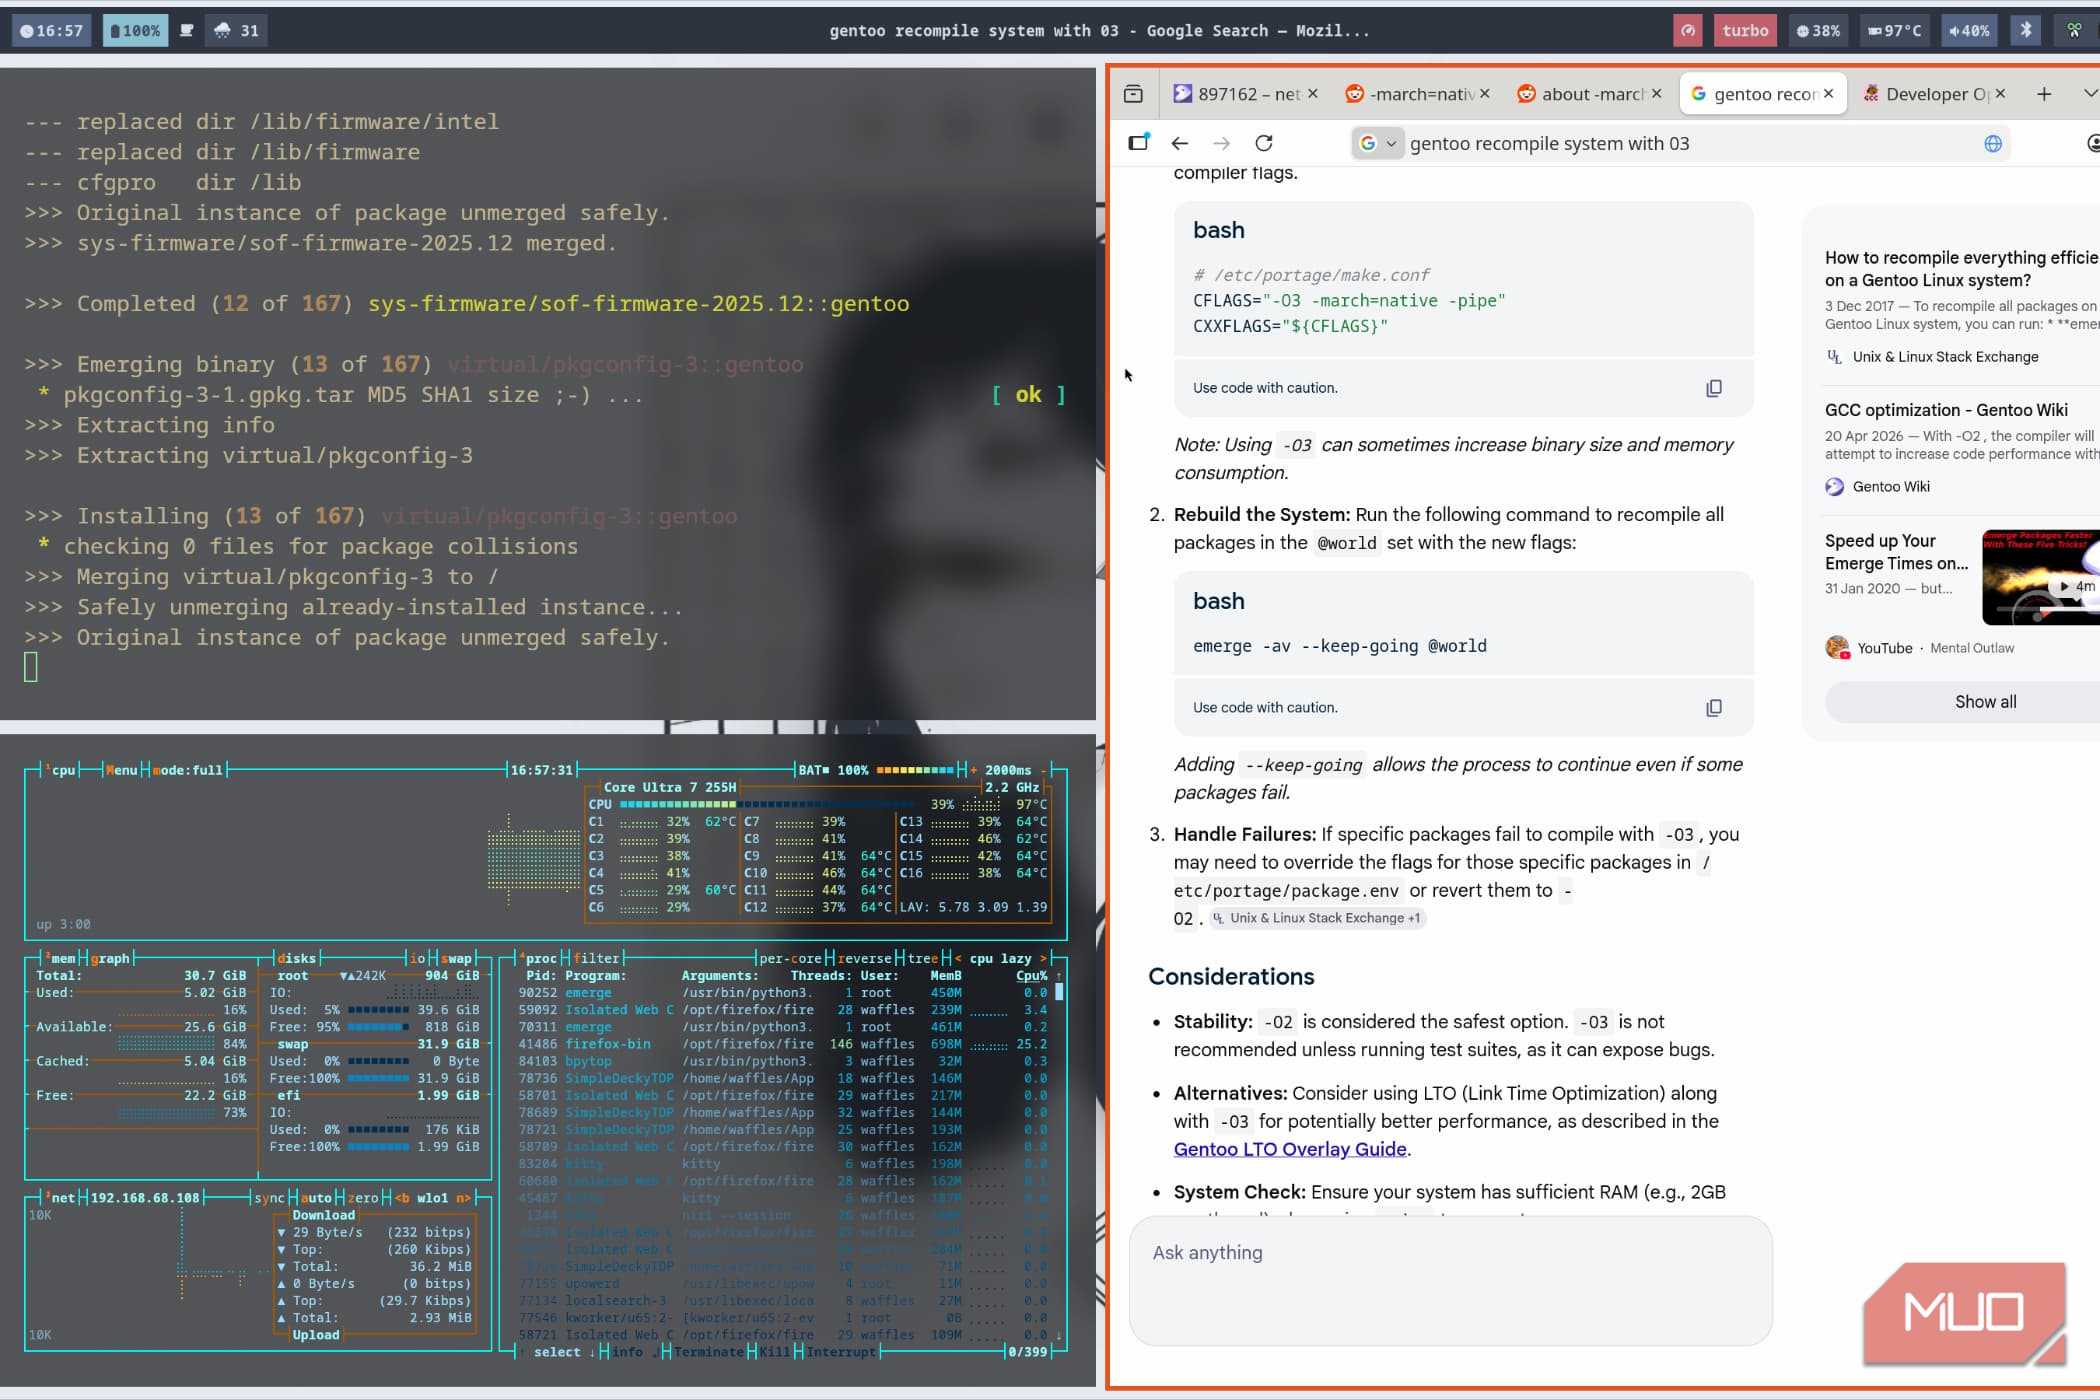The width and height of the screenshot is (2100, 1400).
Task: Increase btop update interval with plus
Action: pos(974,770)
